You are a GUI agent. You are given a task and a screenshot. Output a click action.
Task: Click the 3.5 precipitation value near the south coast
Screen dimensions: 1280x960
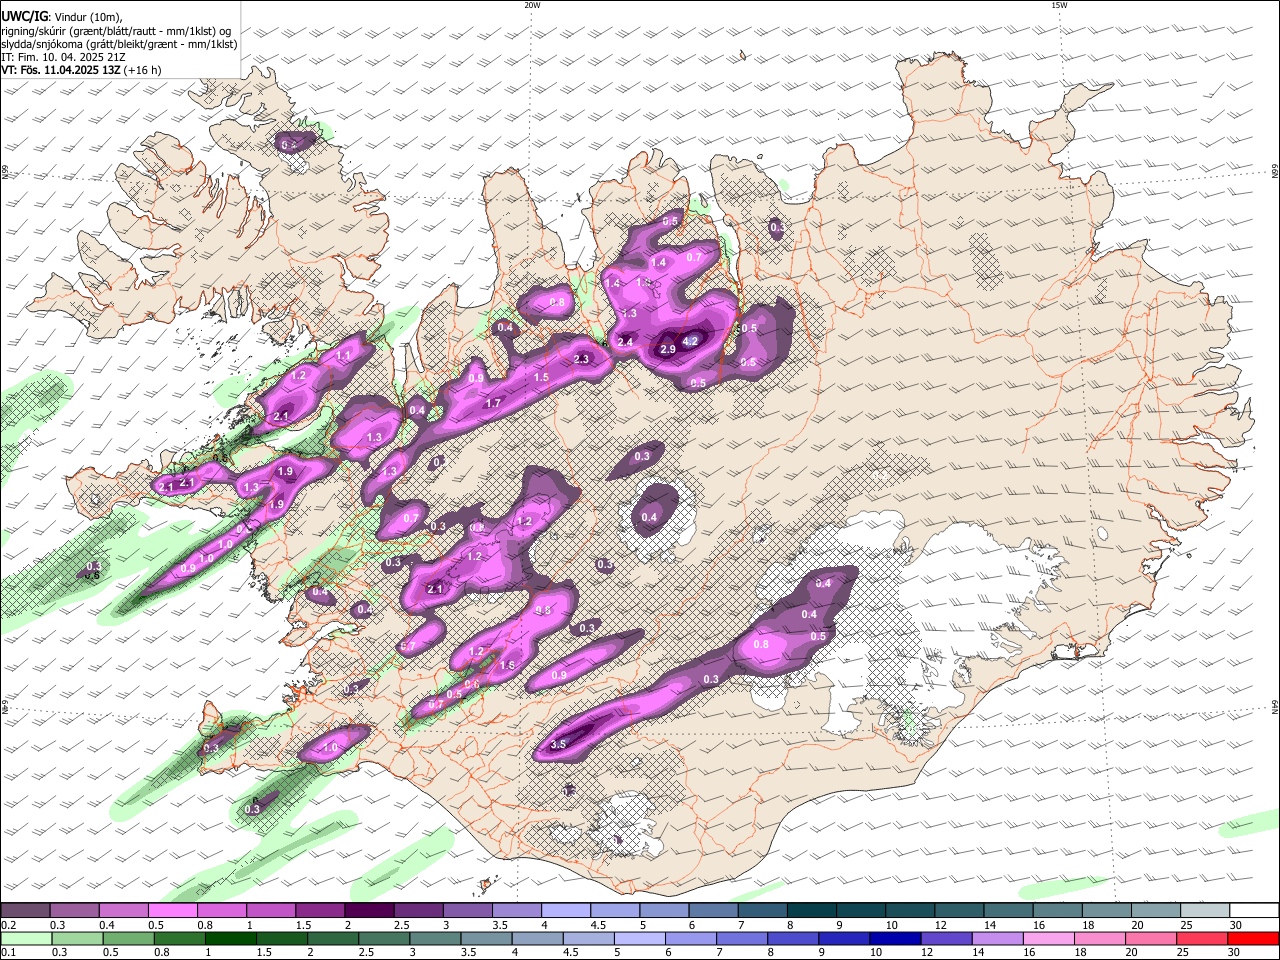pyautogui.click(x=559, y=744)
